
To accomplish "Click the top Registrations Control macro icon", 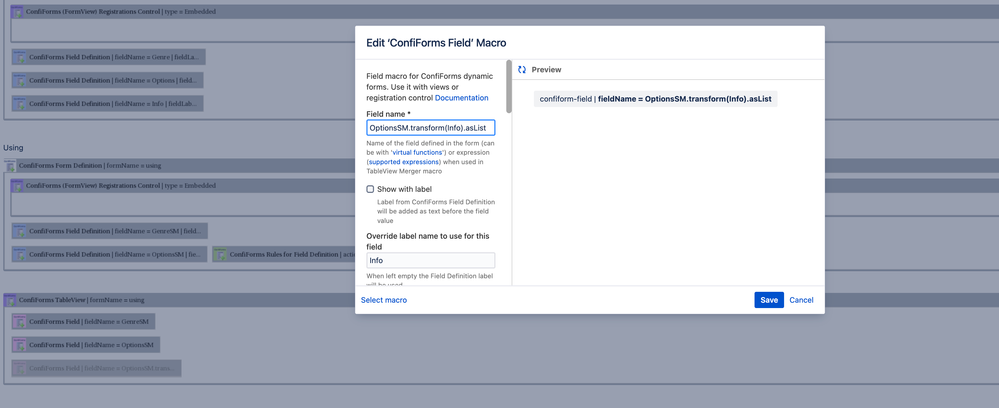I will tap(17, 11).
